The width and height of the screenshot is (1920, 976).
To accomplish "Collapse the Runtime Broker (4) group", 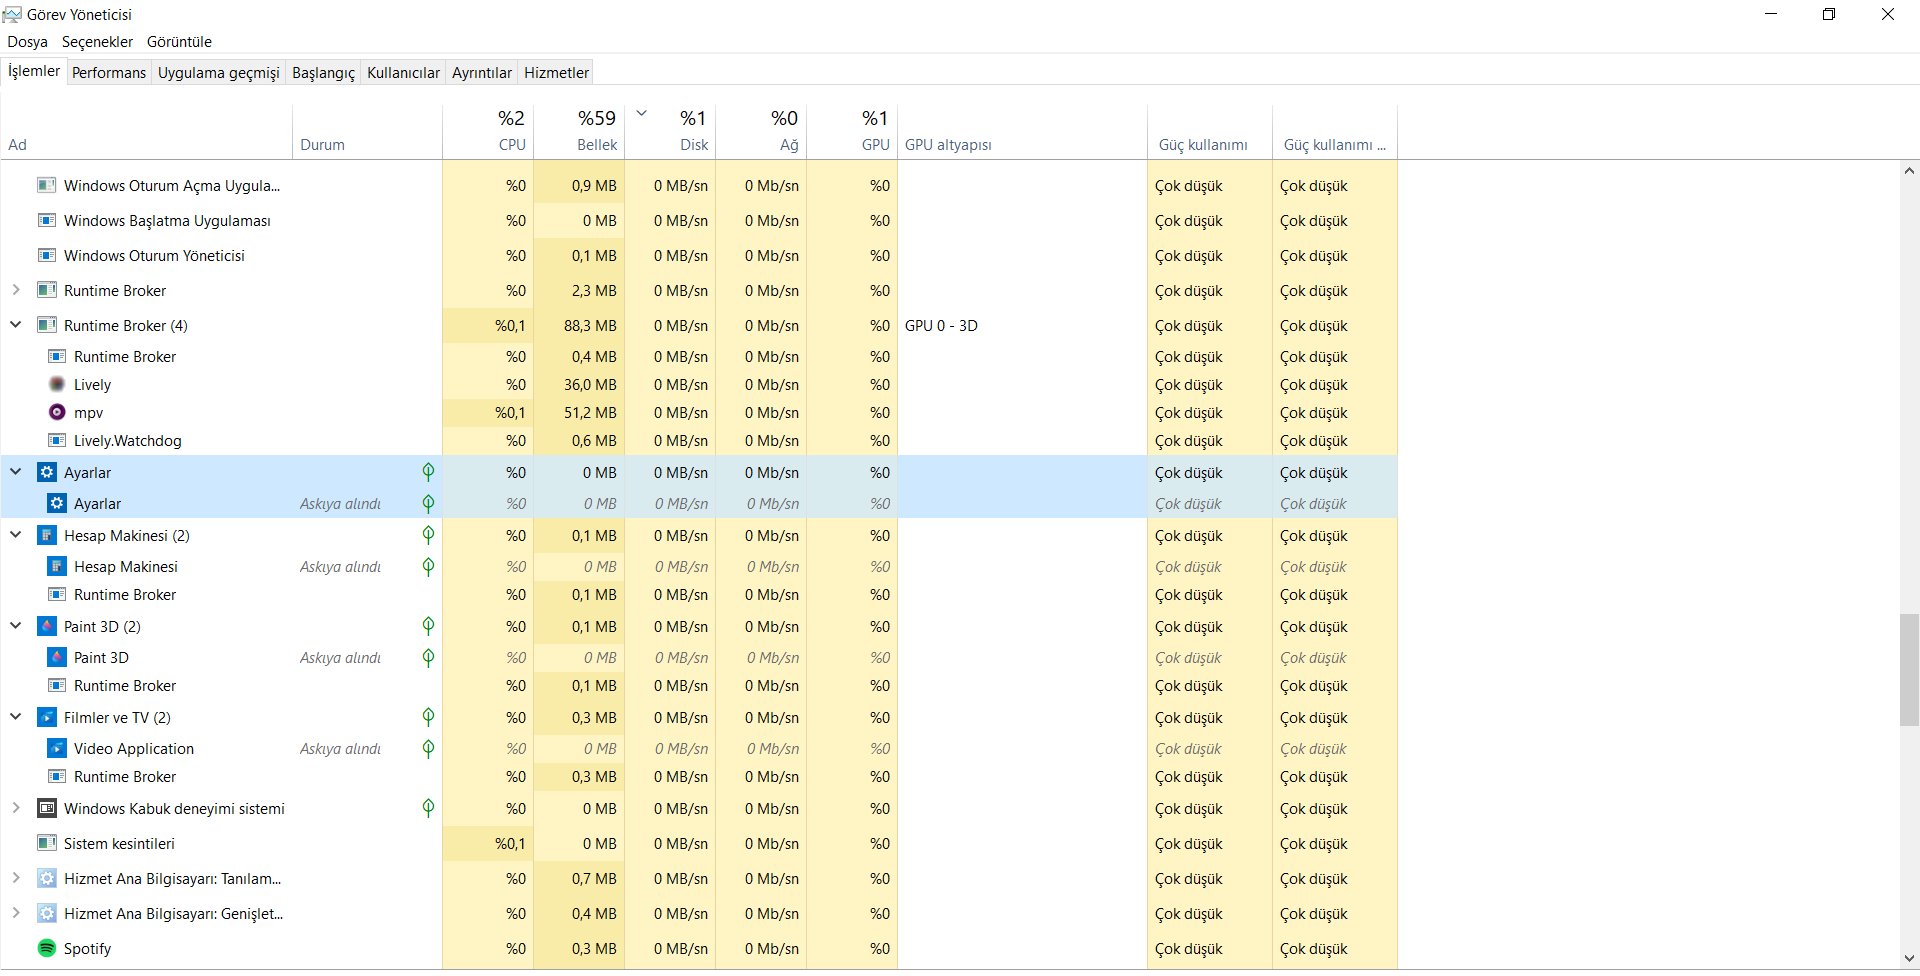I will pyautogui.click(x=16, y=325).
